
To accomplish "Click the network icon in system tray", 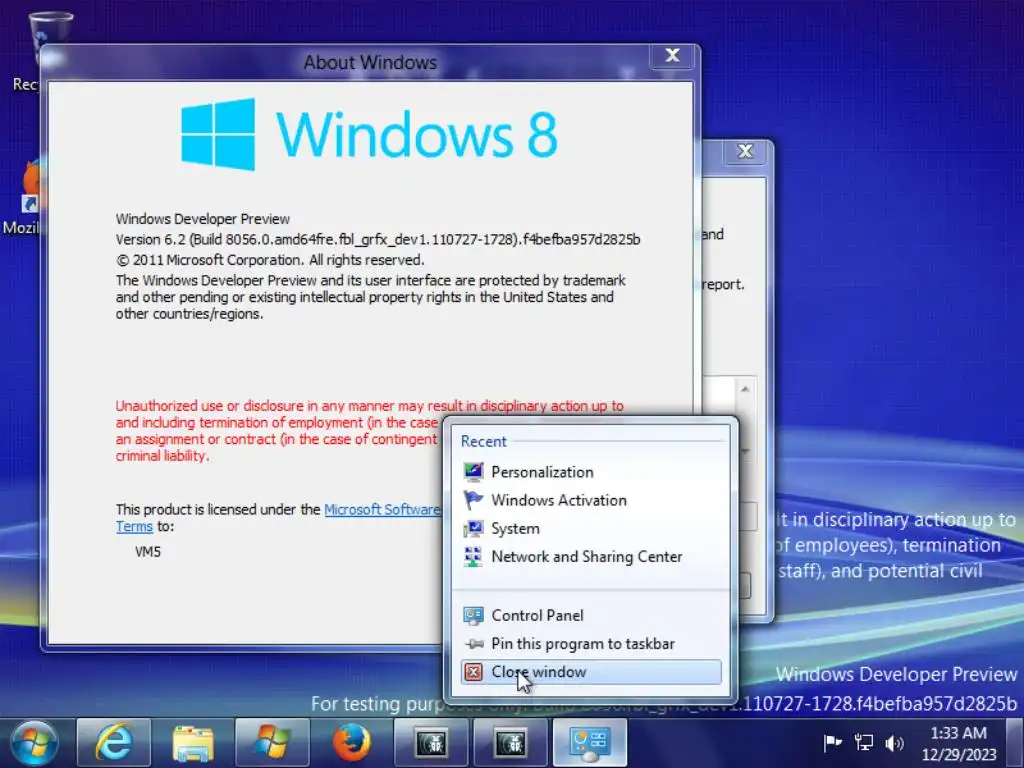I will (864, 743).
